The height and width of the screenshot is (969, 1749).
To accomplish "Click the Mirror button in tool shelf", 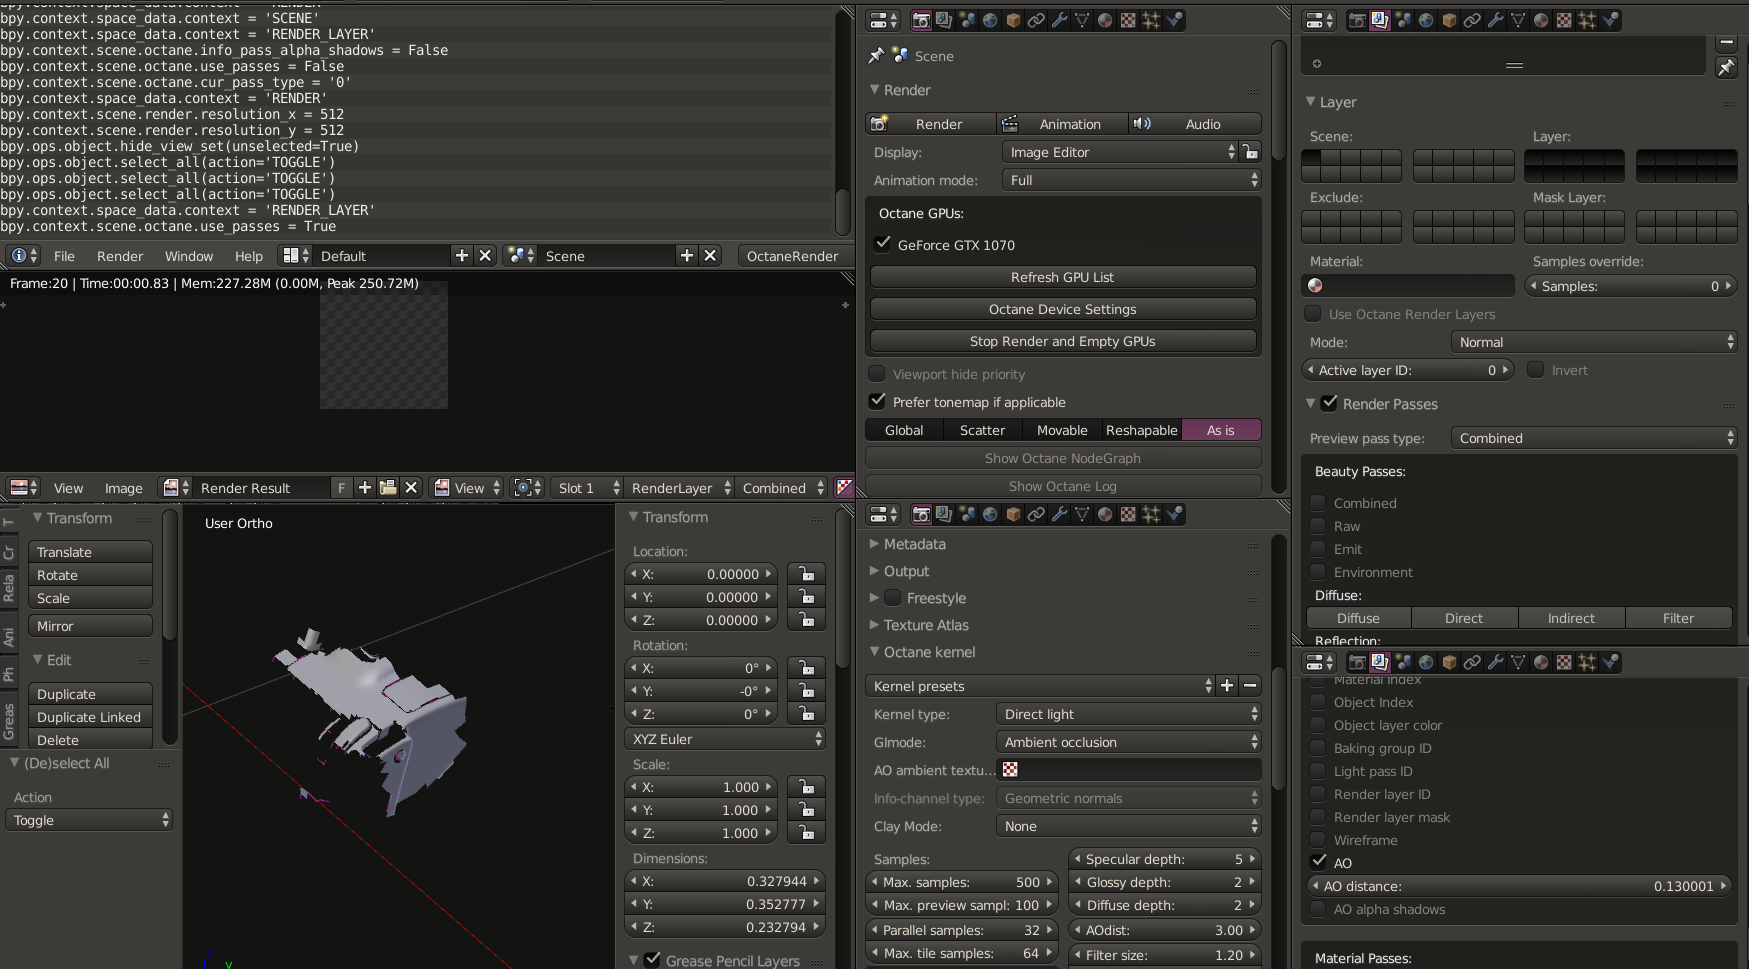I will [90, 626].
